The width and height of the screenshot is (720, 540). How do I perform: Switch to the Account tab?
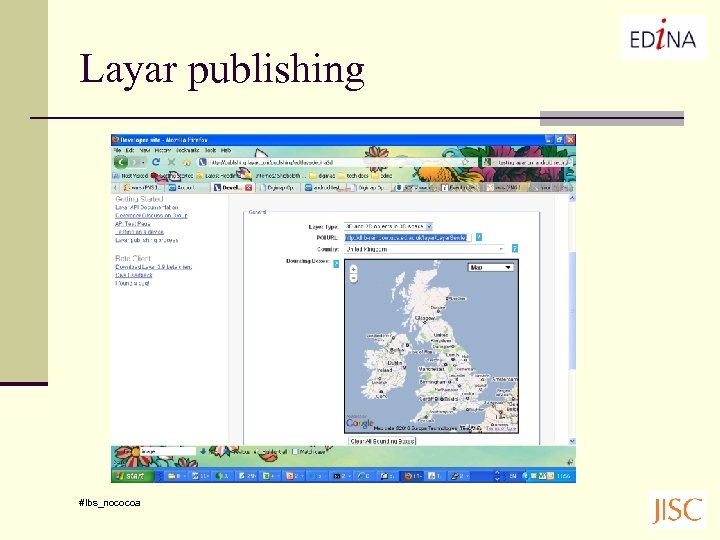coord(185,187)
